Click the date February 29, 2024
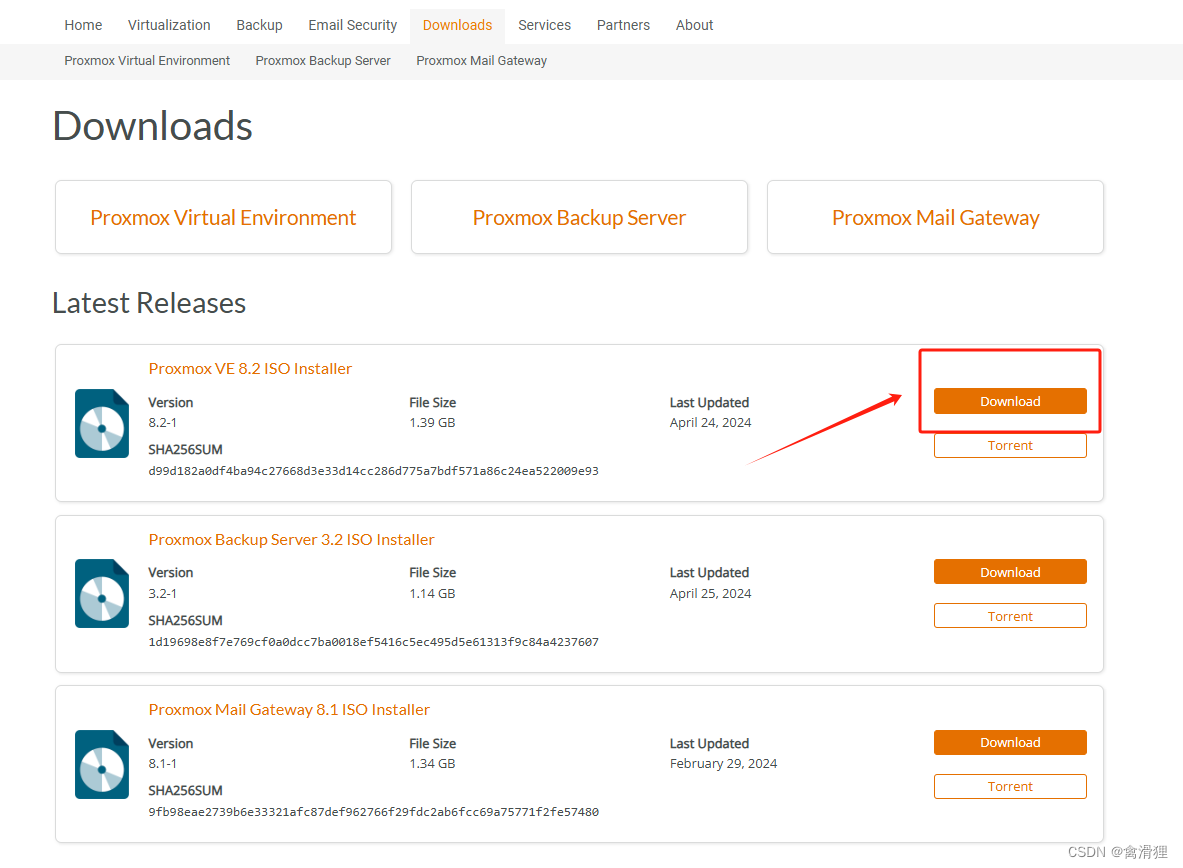This screenshot has height=868, width=1183. (x=724, y=764)
